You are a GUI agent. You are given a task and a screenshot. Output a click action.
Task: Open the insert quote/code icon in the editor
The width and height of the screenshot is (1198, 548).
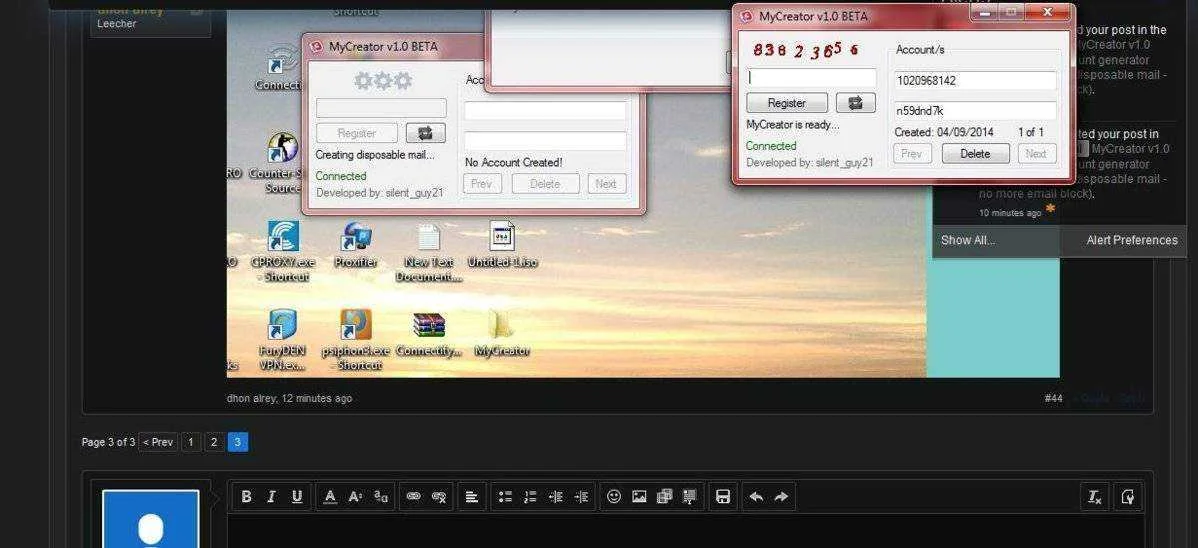point(689,497)
